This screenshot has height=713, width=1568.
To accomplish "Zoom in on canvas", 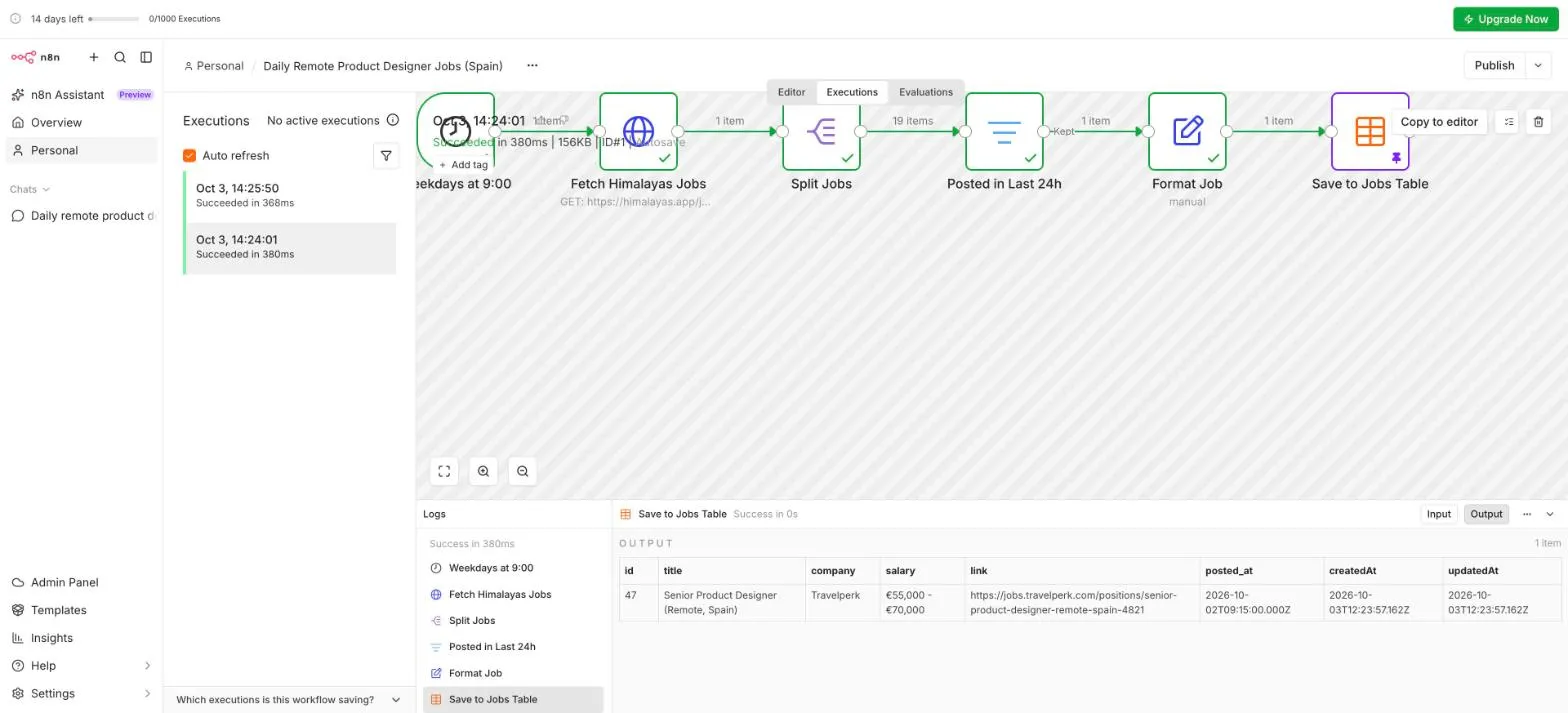I will tap(483, 471).
